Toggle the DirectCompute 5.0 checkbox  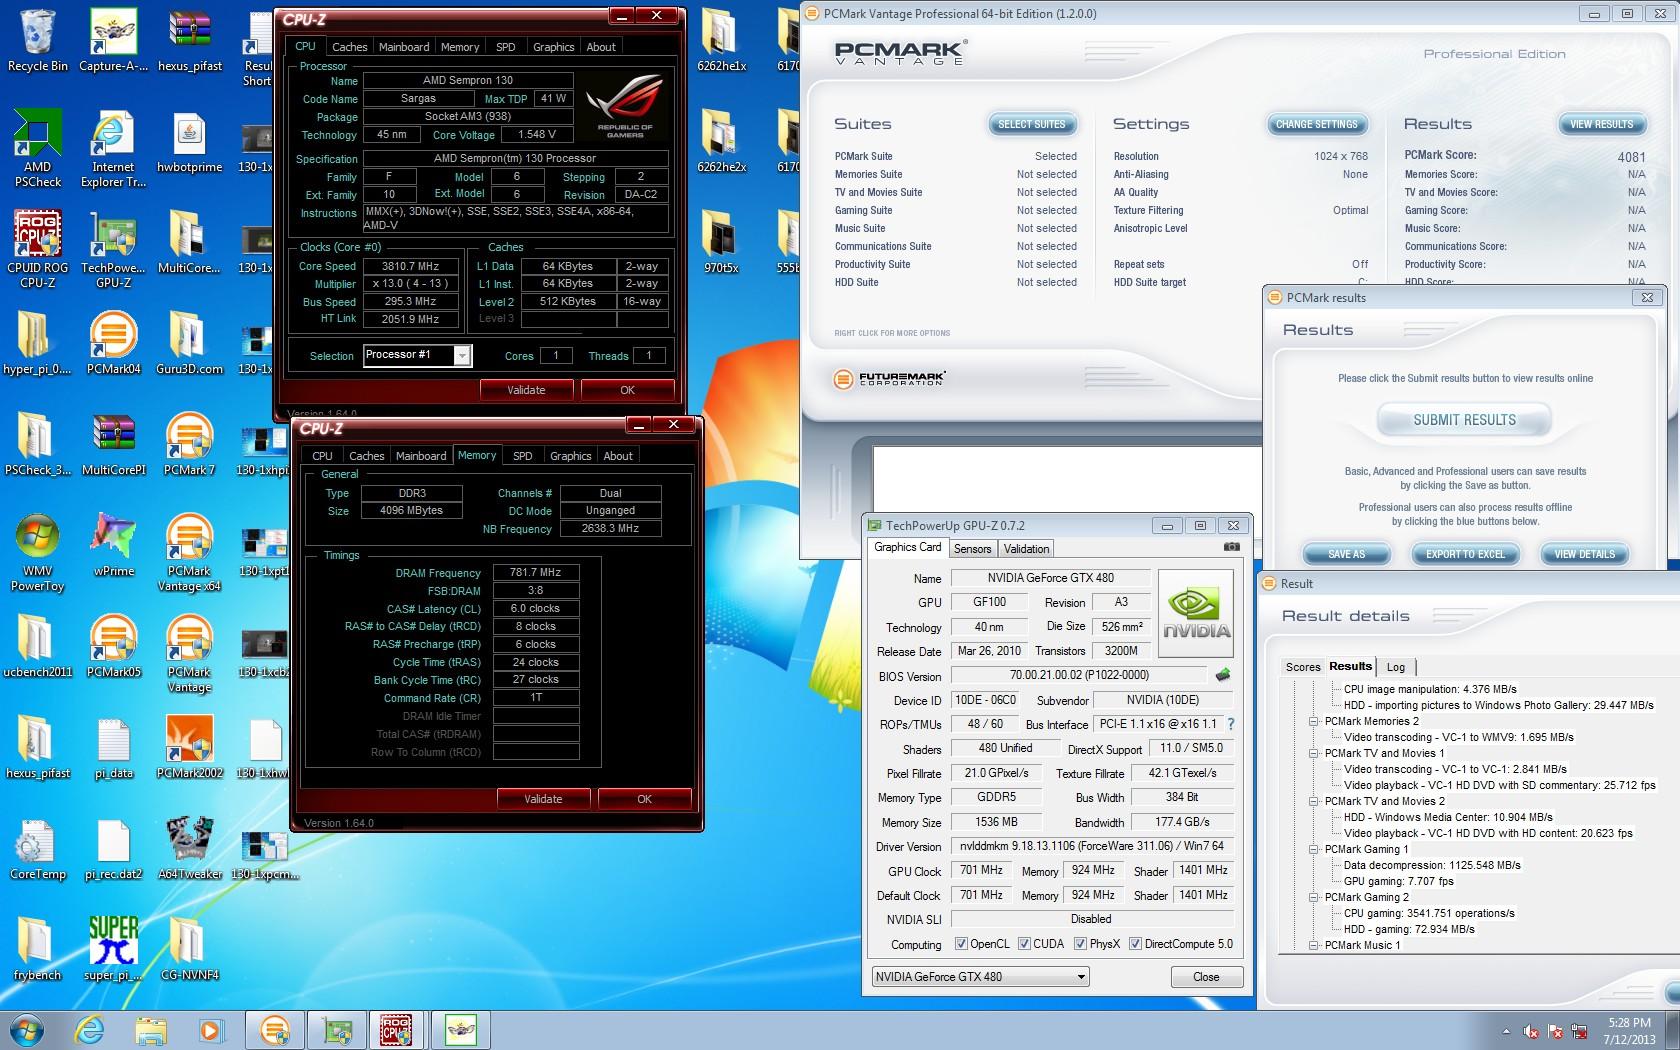point(1135,943)
